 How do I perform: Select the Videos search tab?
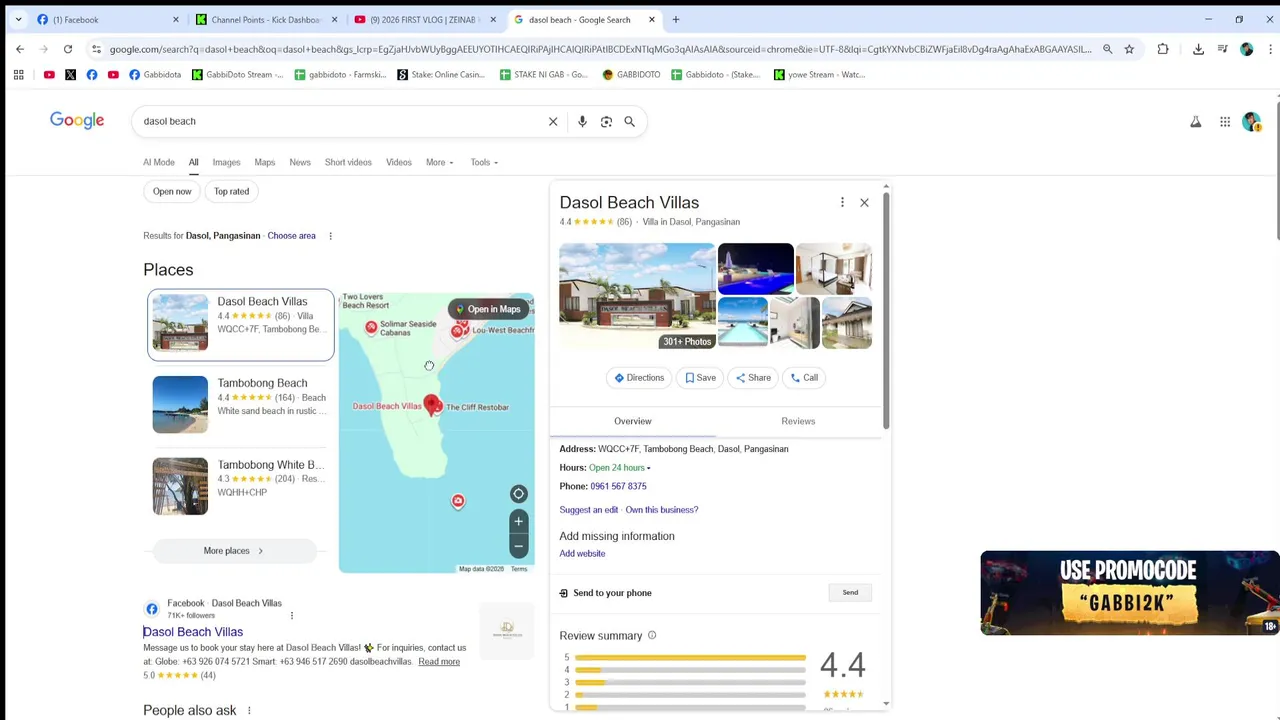(x=399, y=162)
